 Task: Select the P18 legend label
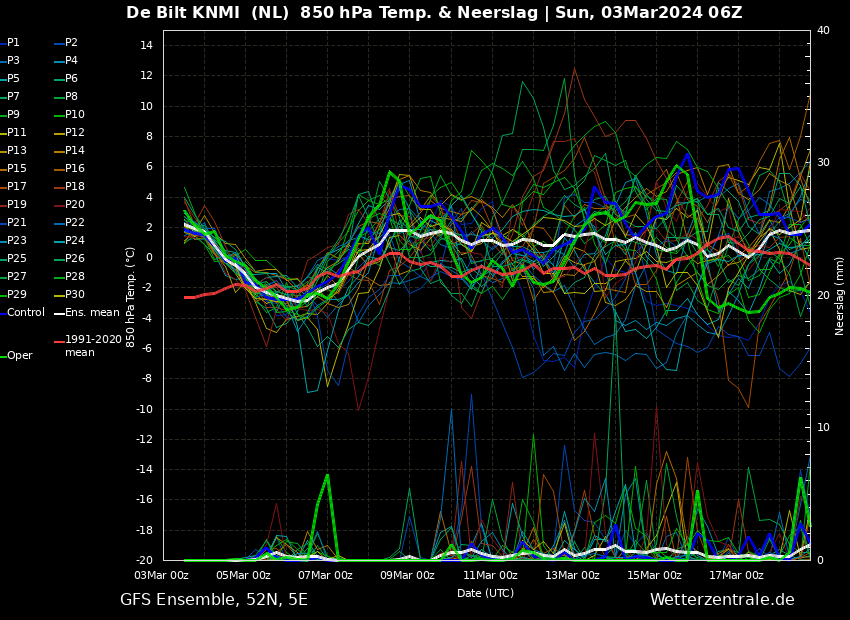pyautogui.click(x=69, y=186)
